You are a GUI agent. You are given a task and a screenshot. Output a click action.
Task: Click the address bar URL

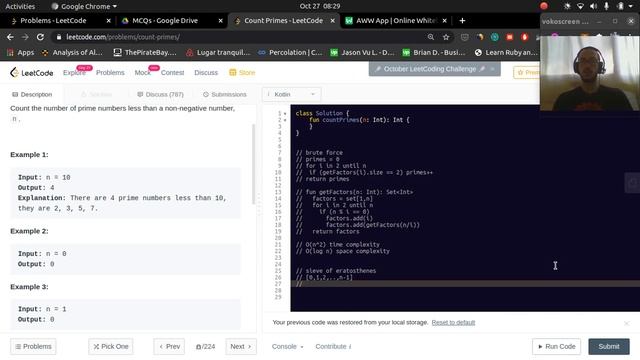pos(122,37)
